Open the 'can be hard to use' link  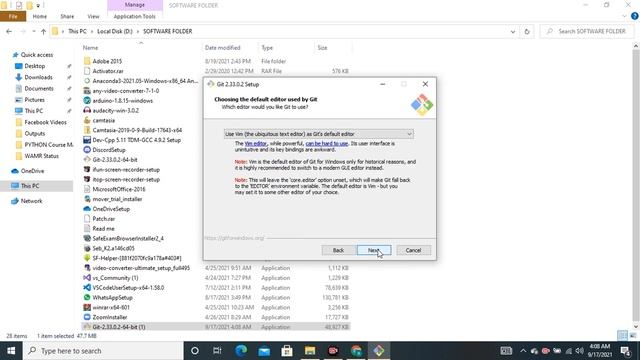point(327,144)
